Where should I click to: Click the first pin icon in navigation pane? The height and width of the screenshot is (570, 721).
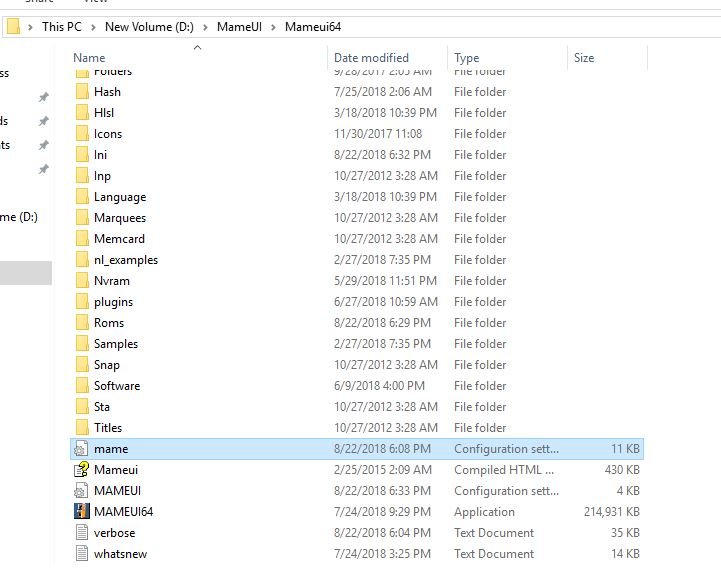click(43, 97)
